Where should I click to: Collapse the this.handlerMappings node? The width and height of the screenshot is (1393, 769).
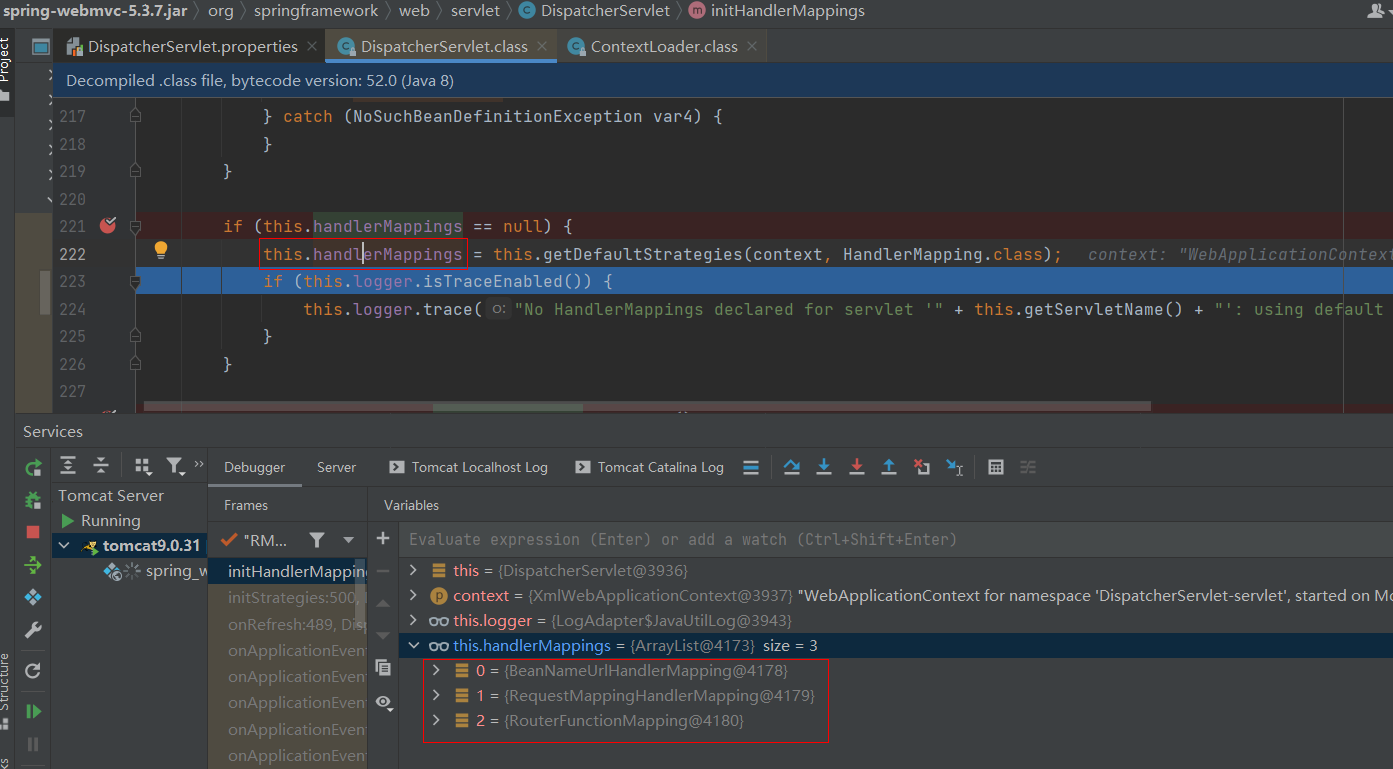coord(414,646)
